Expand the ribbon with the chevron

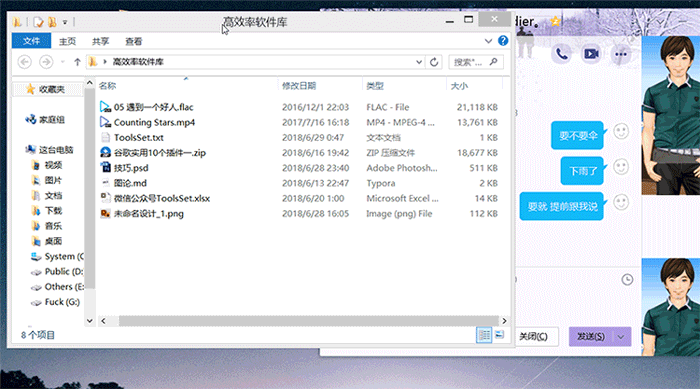(488, 41)
